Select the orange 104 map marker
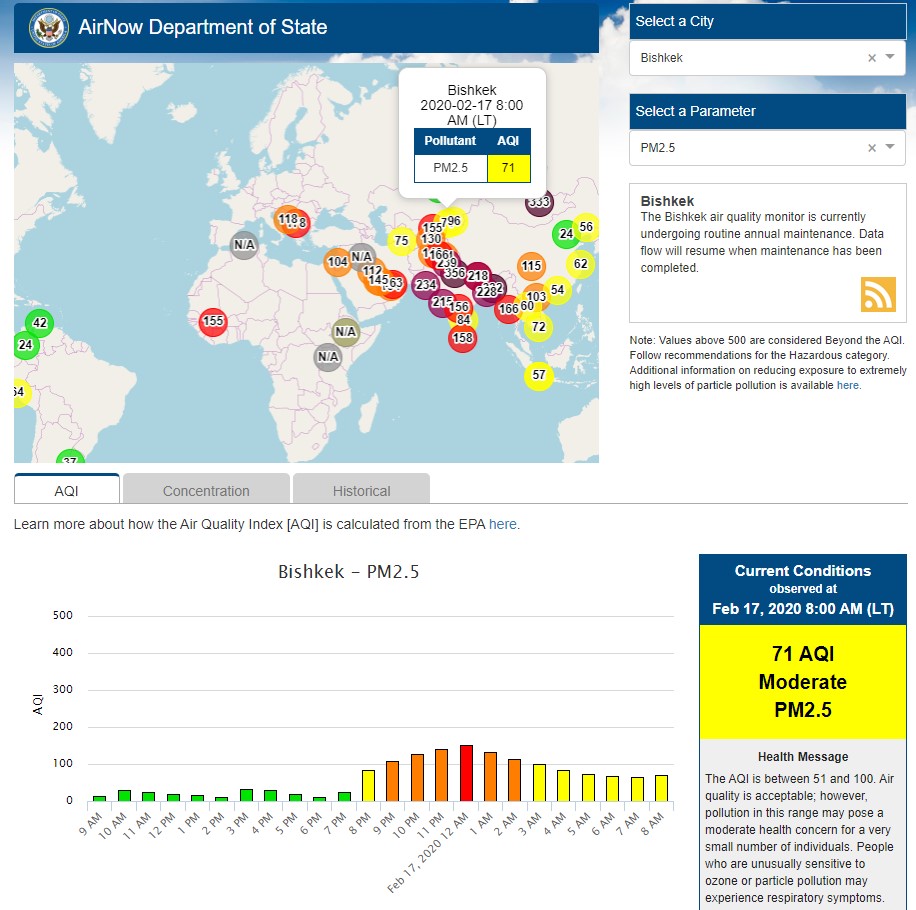 (x=338, y=262)
